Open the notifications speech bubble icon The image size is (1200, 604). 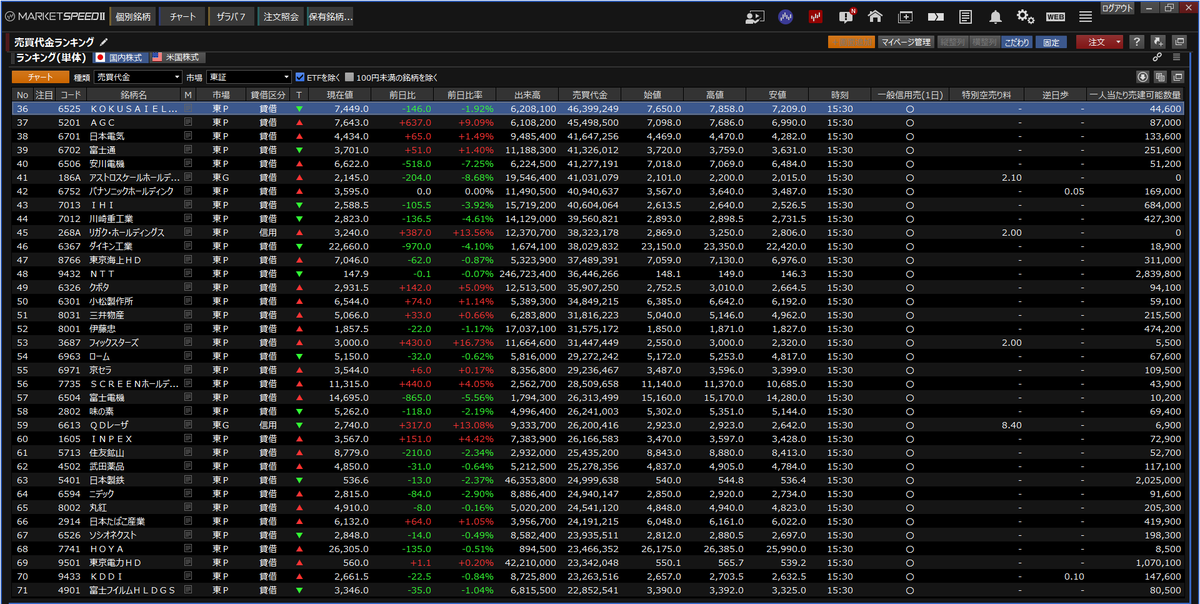pos(846,16)
